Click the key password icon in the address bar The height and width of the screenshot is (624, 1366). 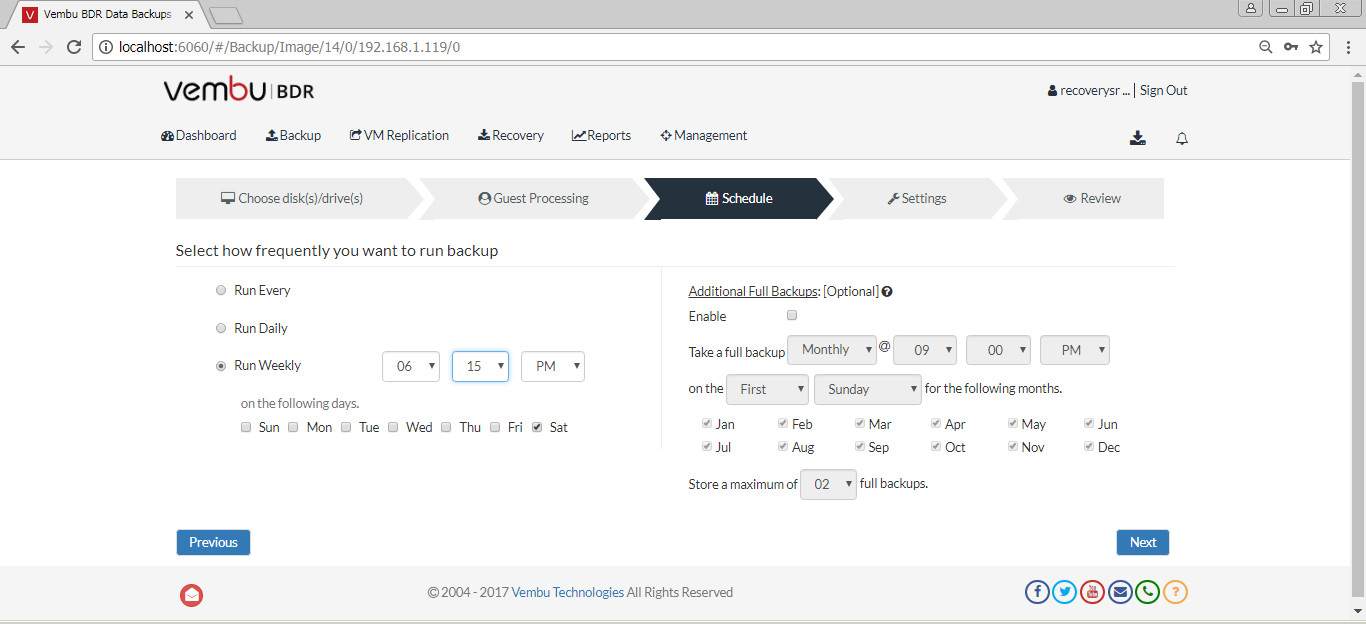(x=1291, y=47)
